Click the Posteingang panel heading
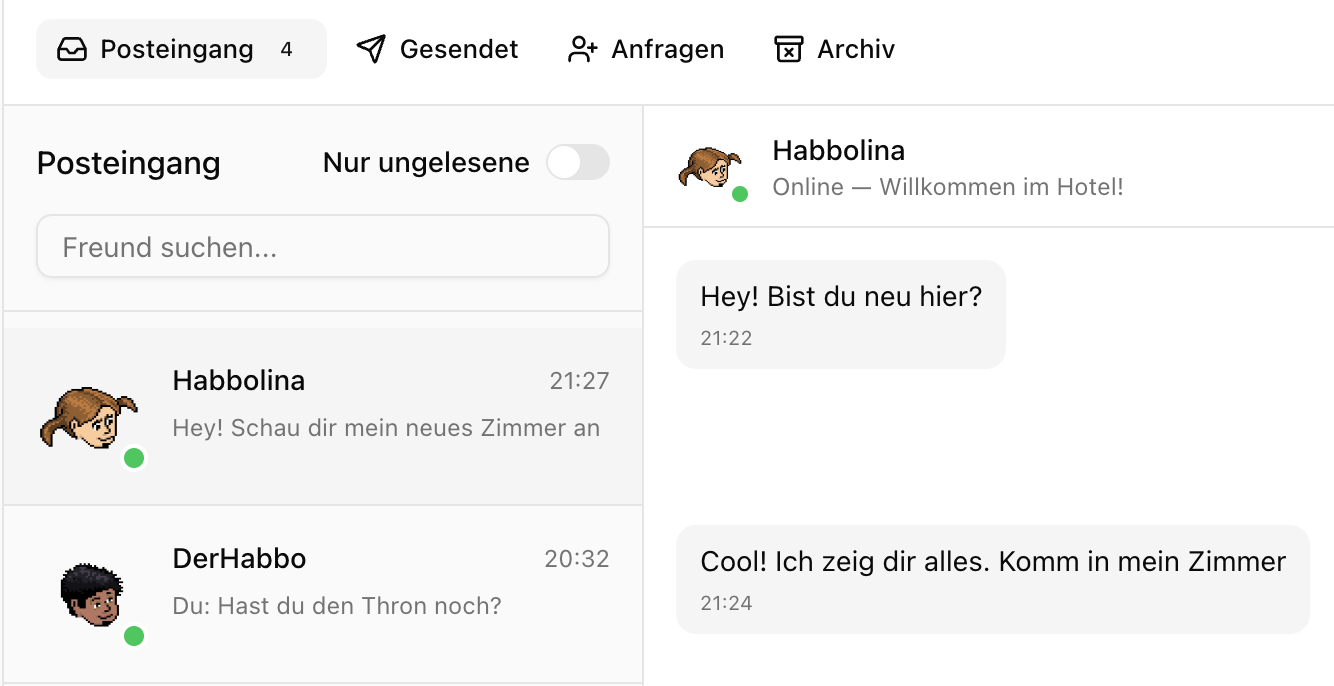 coord(128,163)
